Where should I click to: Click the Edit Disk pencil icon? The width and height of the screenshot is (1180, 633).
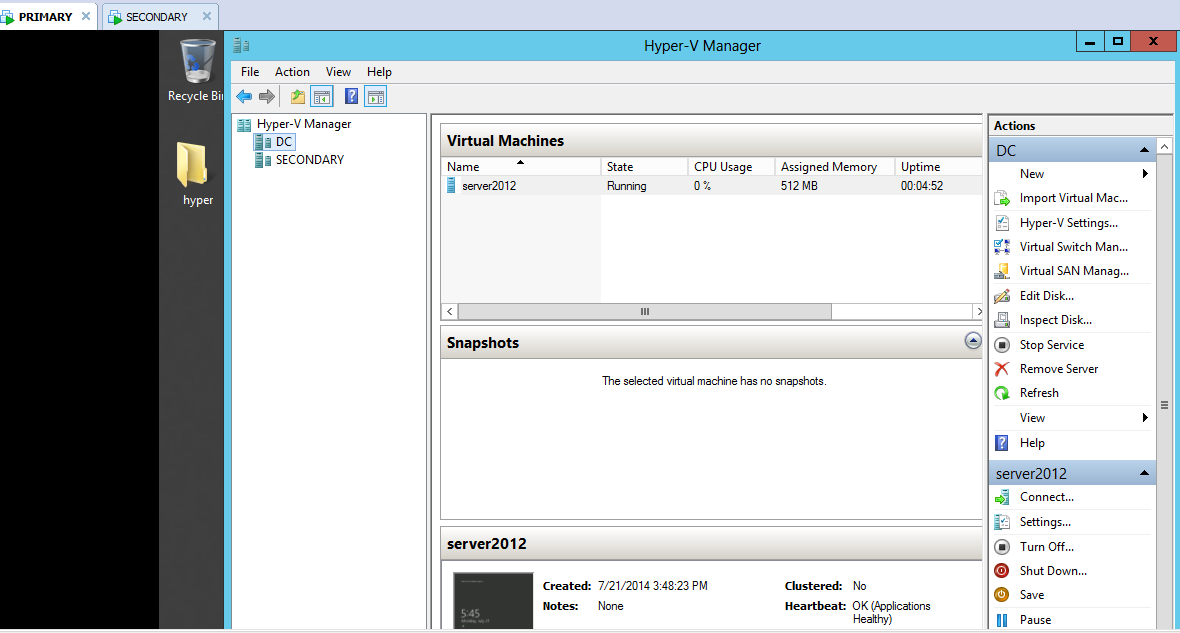pos(1002,296)
